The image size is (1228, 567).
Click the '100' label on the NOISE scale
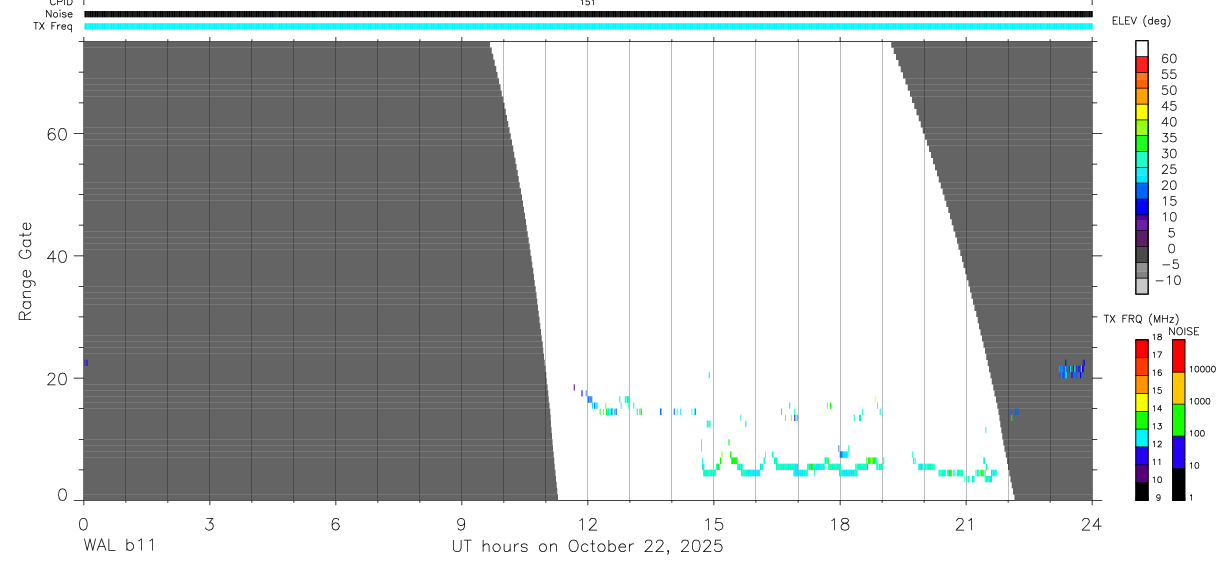pos(1196,434)
